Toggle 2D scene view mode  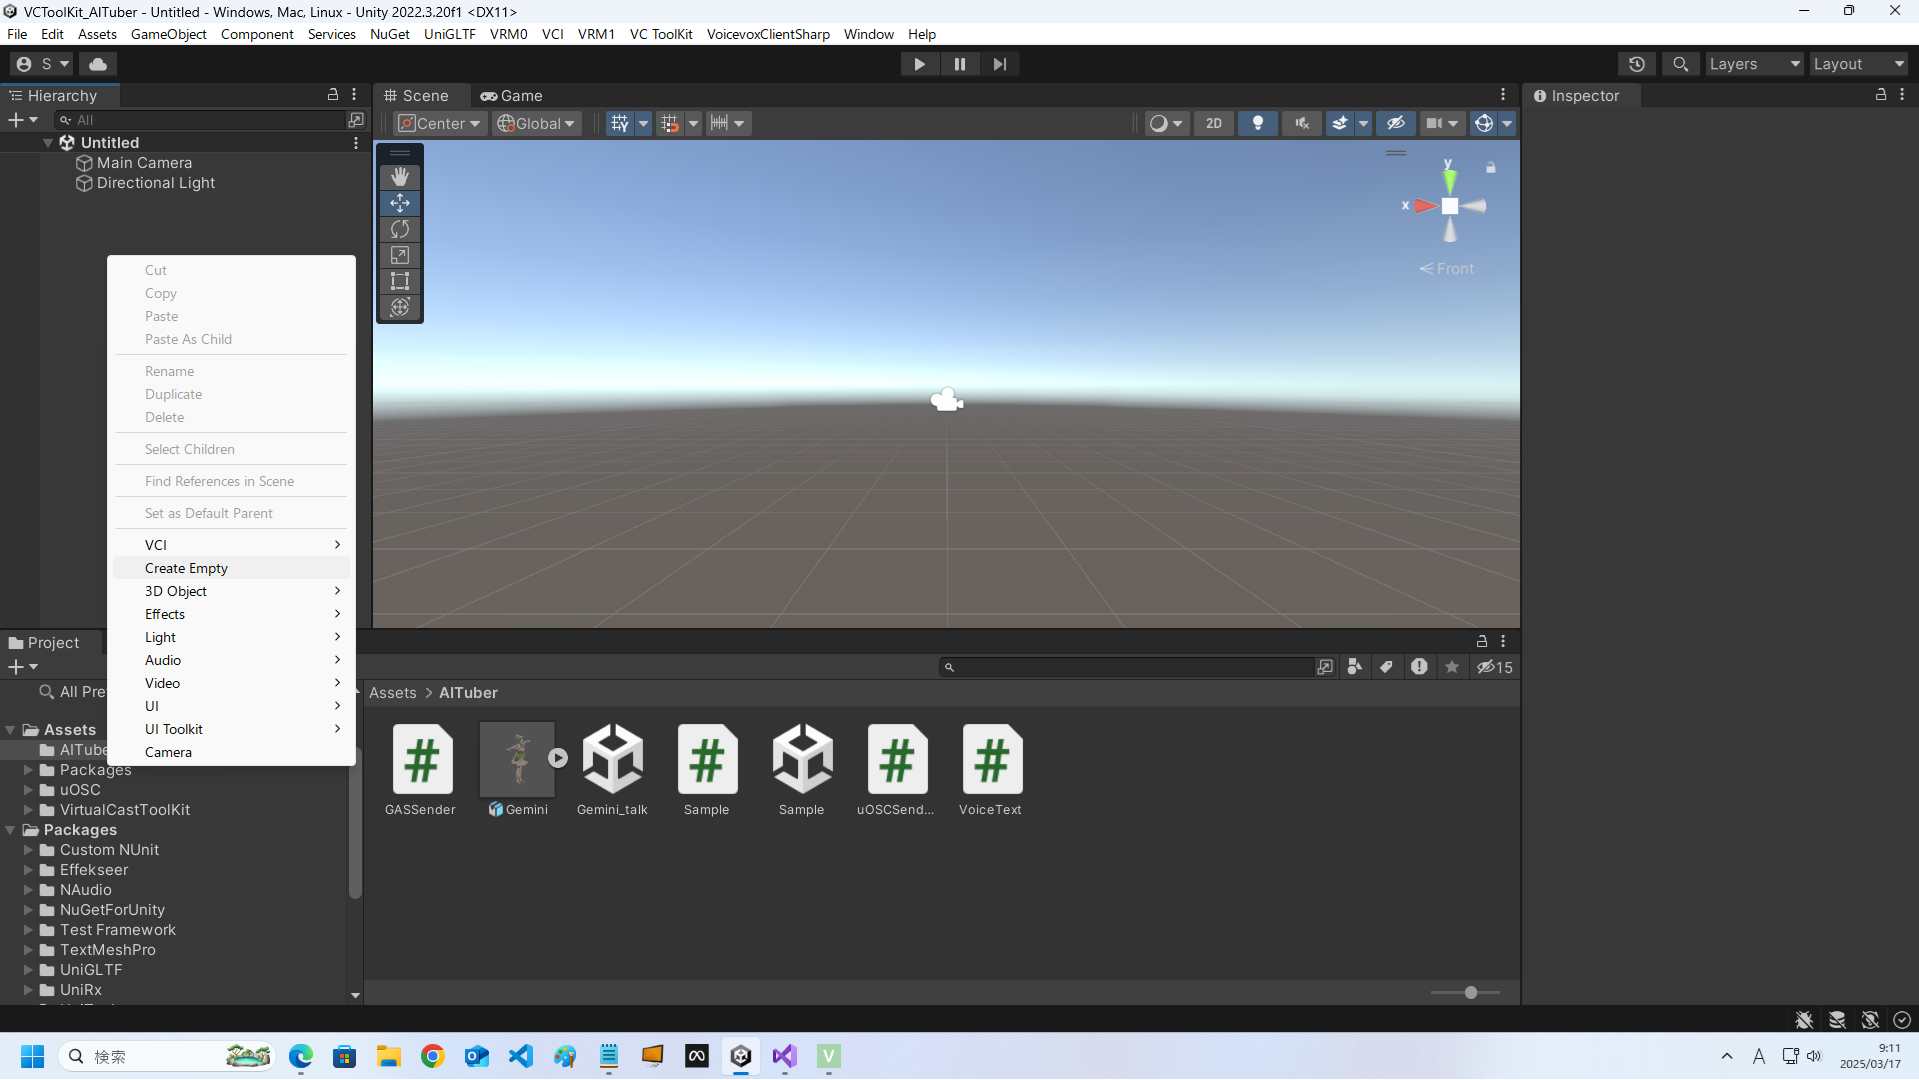click(1214, 123)
